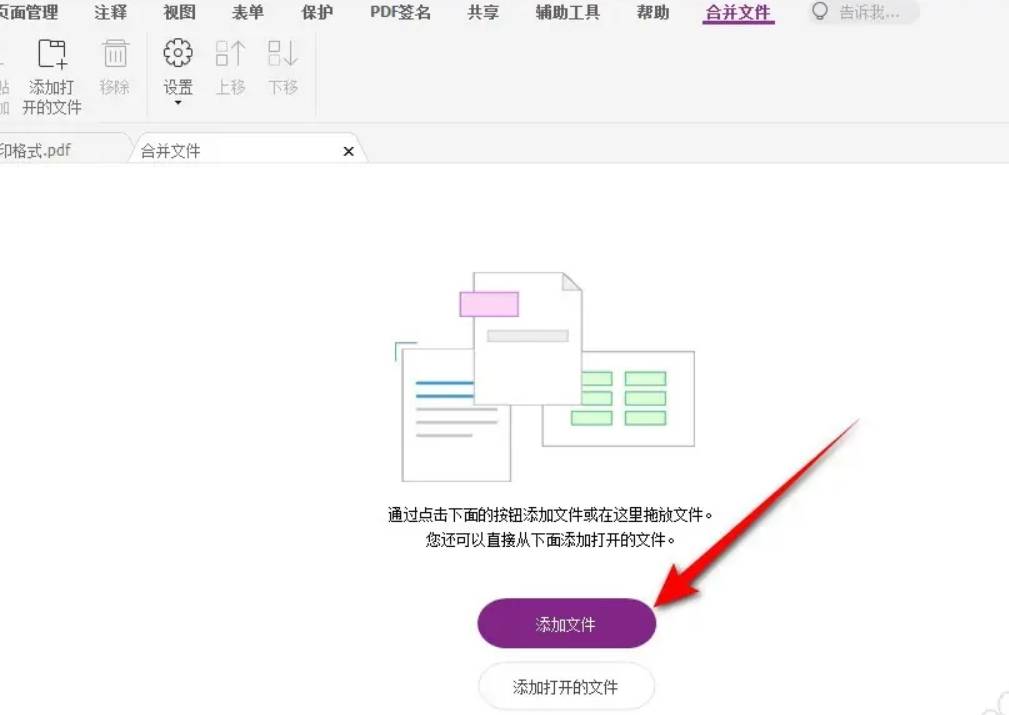Select the 合并文件 document tab
This screenshot has width=1009, height=715.
pos(248,150)
